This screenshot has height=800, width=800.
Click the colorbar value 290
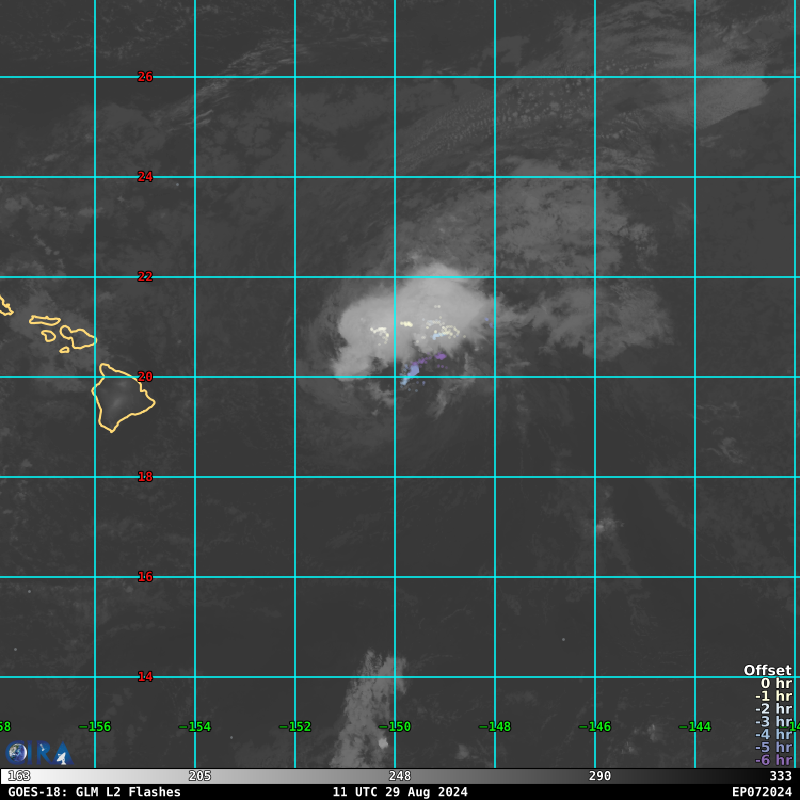599,776
